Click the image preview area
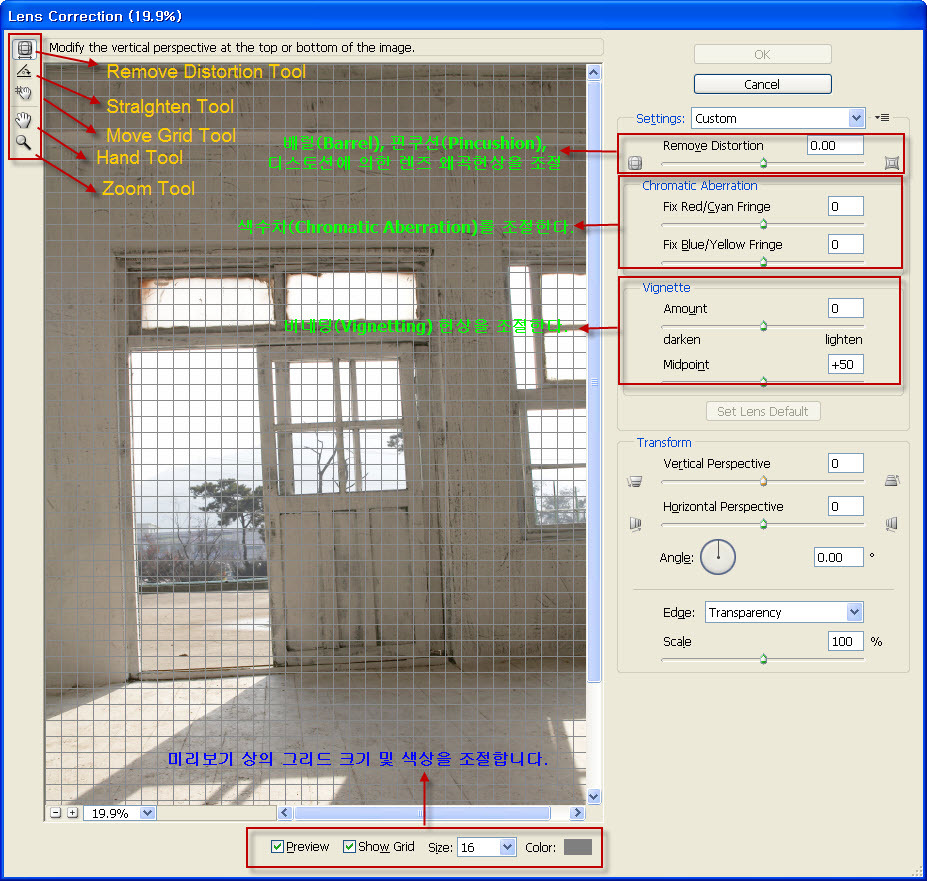The height and width of the screenshot is (881, 927). (316, 435)
